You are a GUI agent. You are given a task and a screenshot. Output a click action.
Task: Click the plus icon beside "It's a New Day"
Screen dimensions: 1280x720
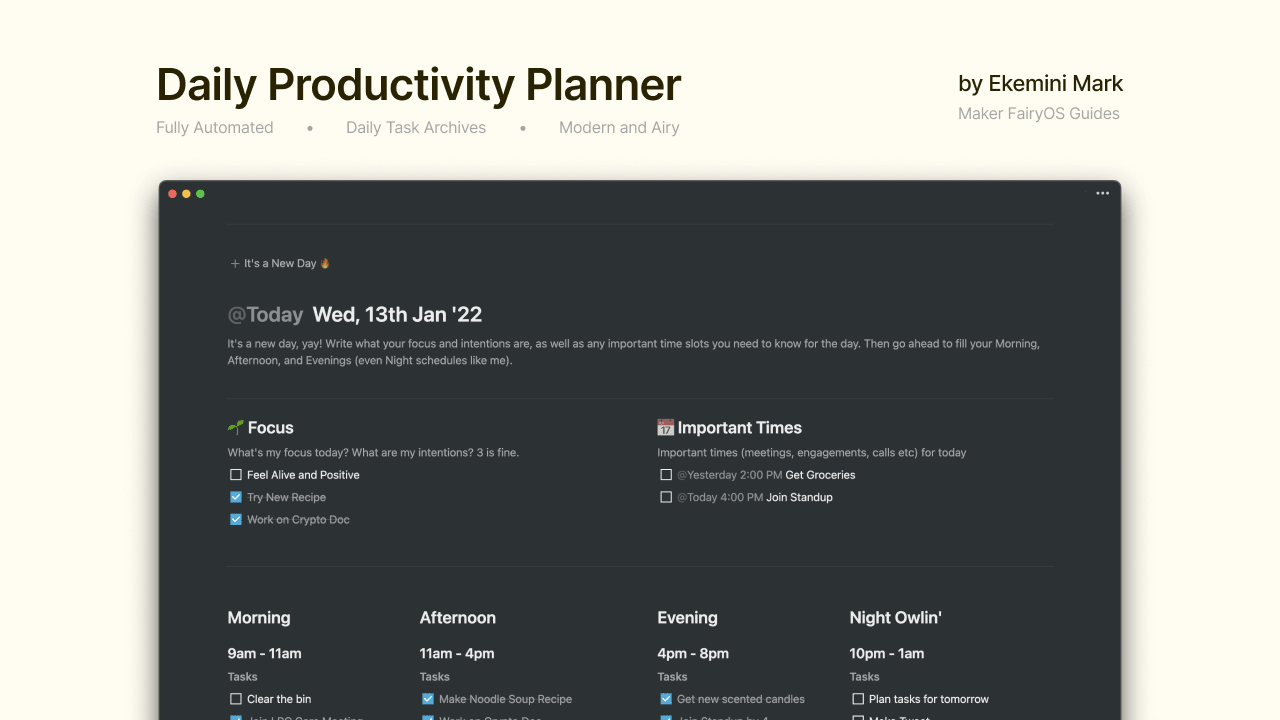click(234, 263)
